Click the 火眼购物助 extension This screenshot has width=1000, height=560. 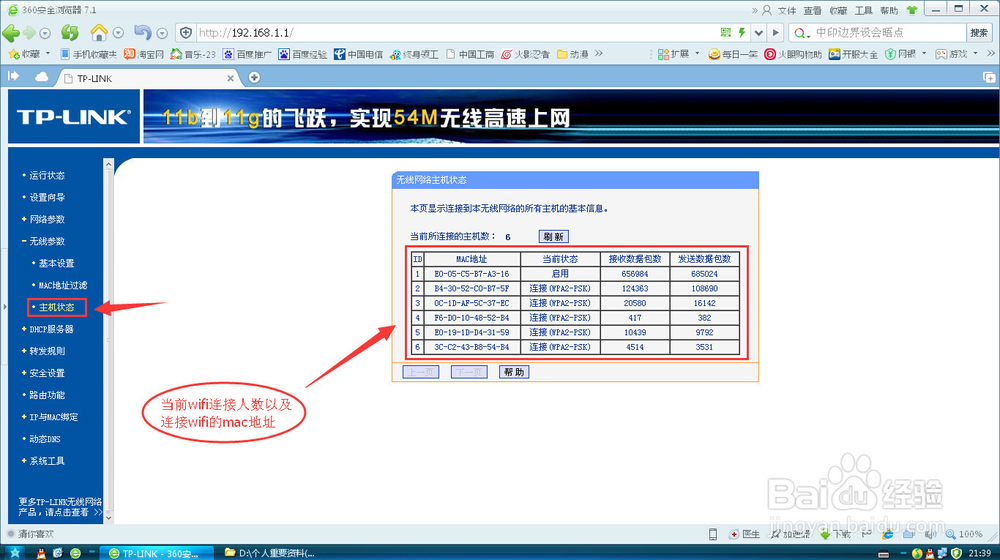793,54
